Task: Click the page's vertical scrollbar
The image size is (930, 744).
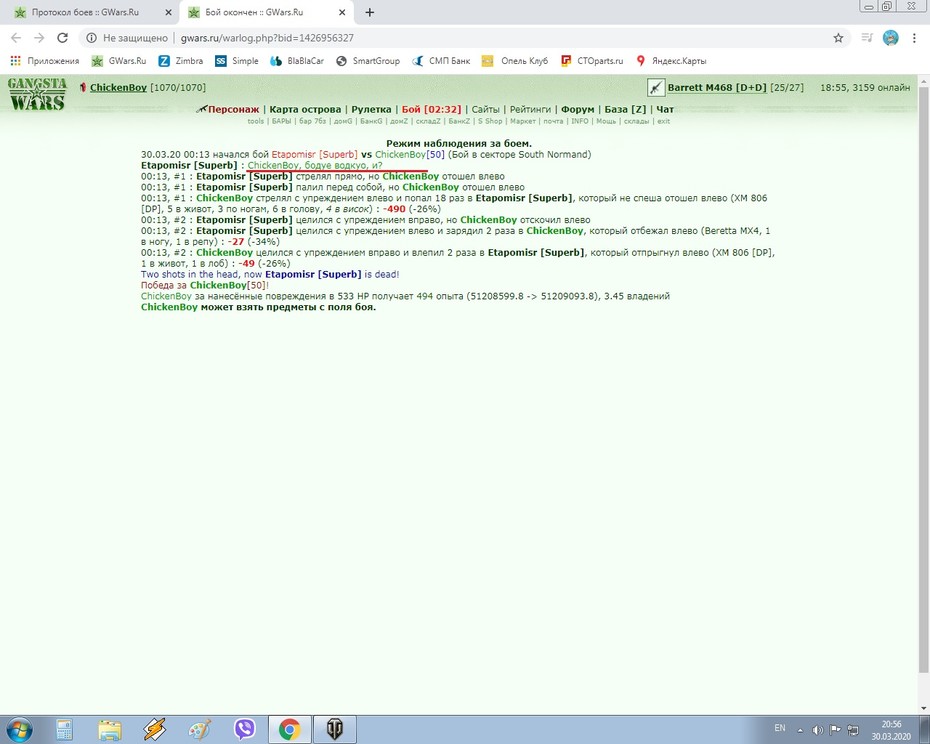Action: [923, 380]
